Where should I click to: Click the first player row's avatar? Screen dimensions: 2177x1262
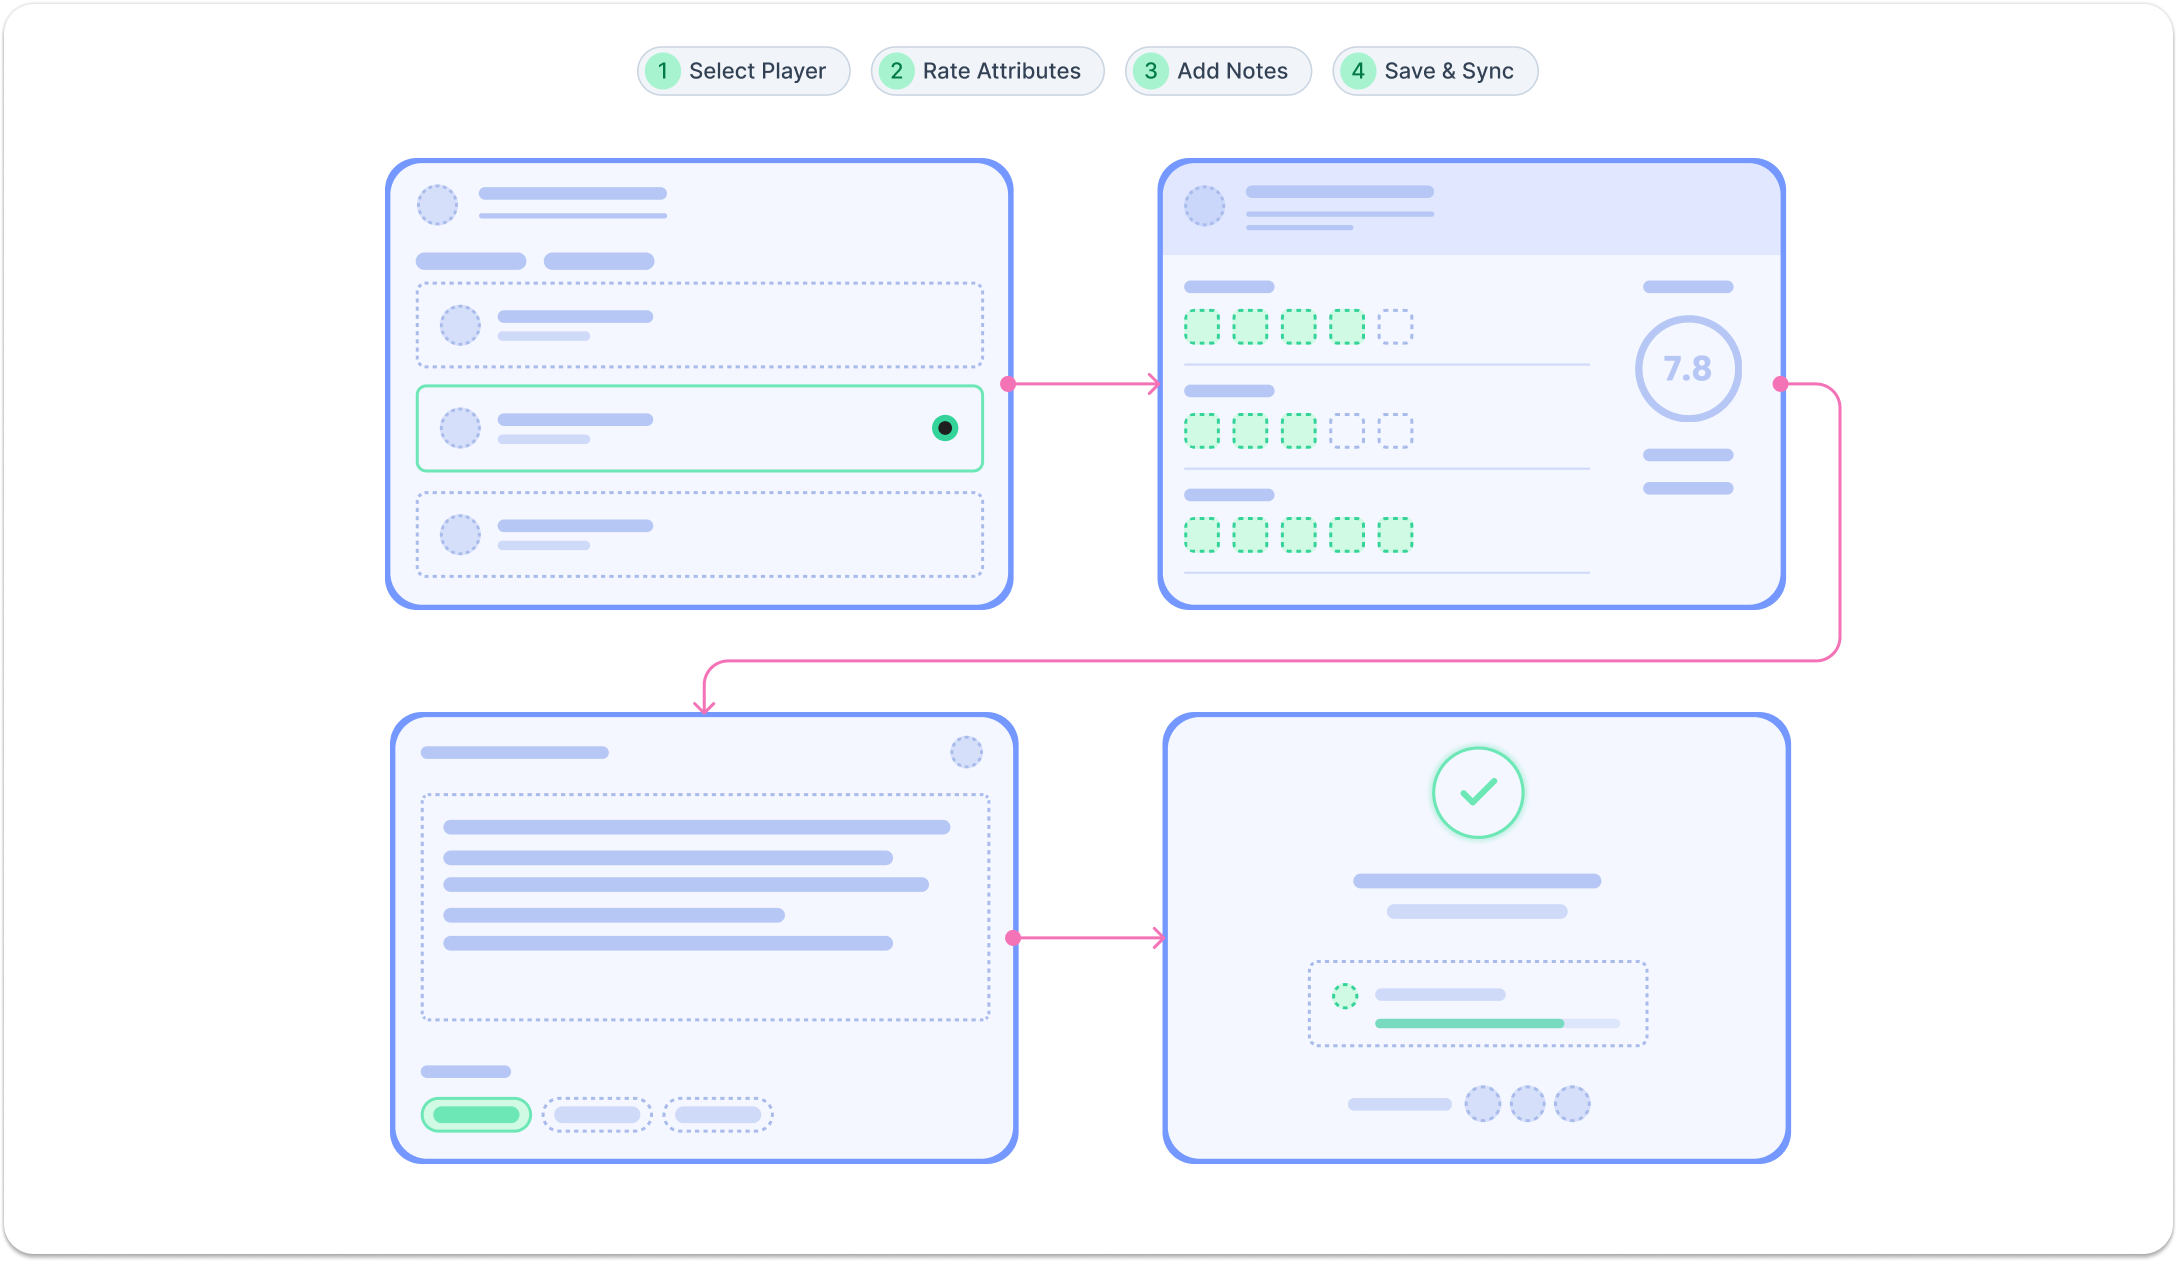click(x=460, y=325)
